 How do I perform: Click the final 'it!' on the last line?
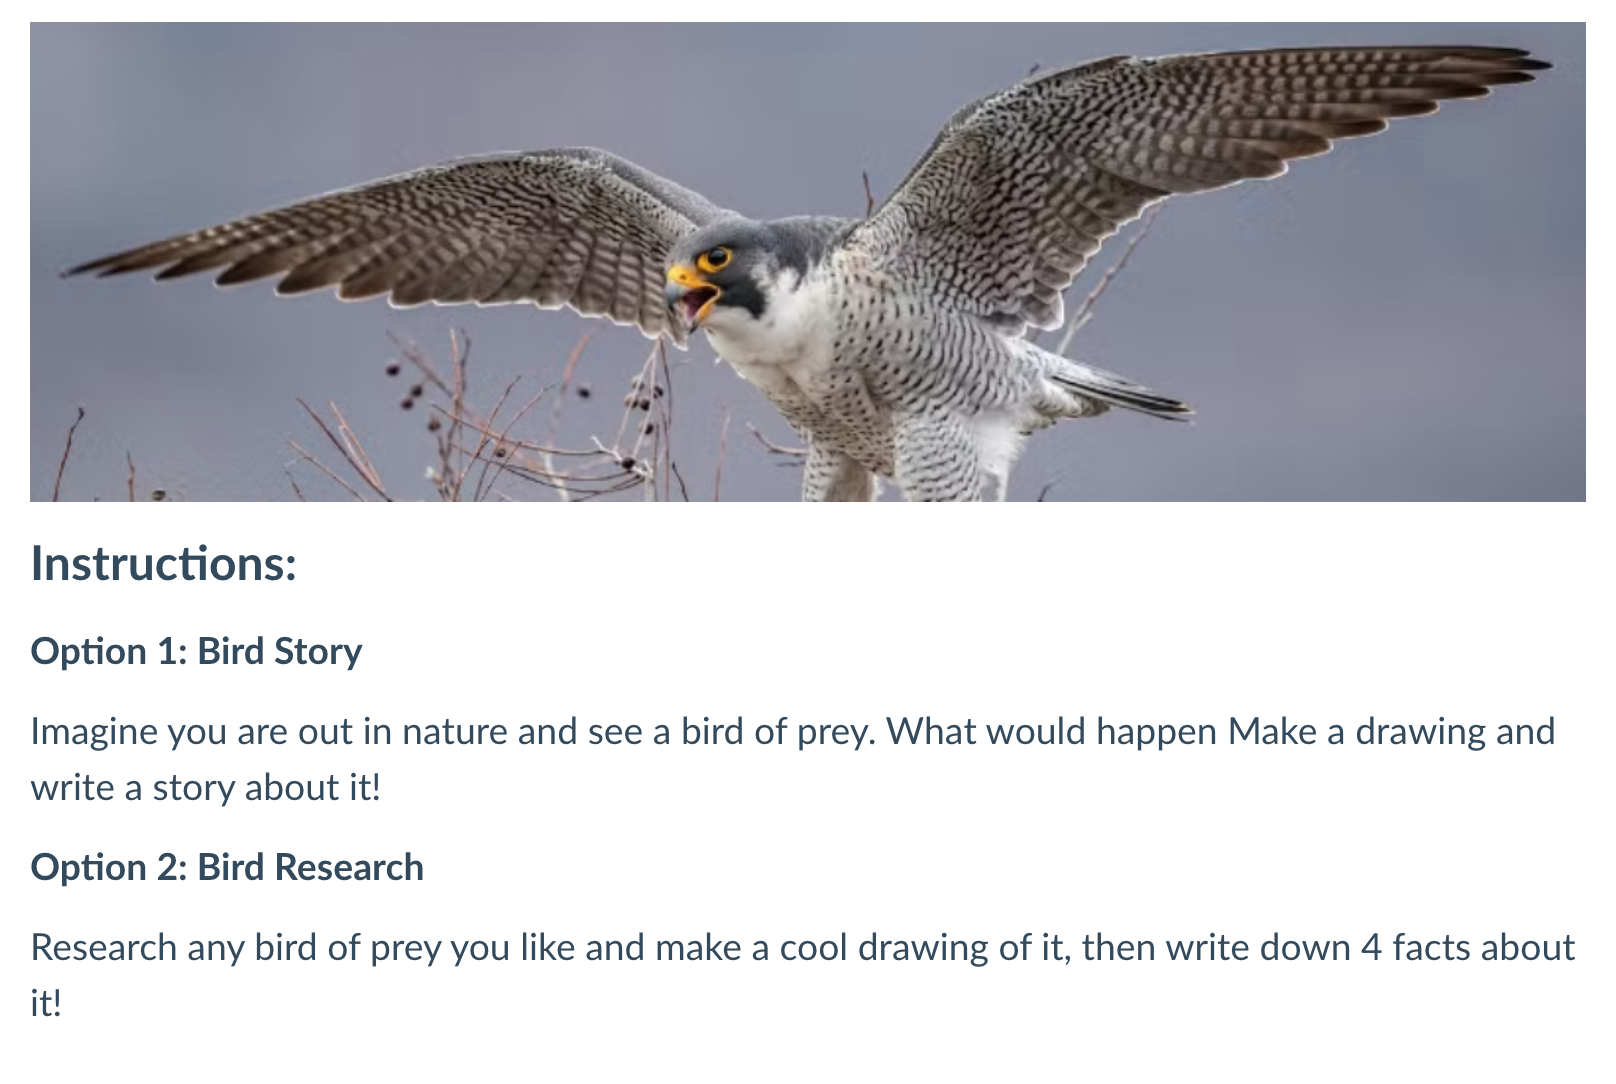tap(46, 1003)
